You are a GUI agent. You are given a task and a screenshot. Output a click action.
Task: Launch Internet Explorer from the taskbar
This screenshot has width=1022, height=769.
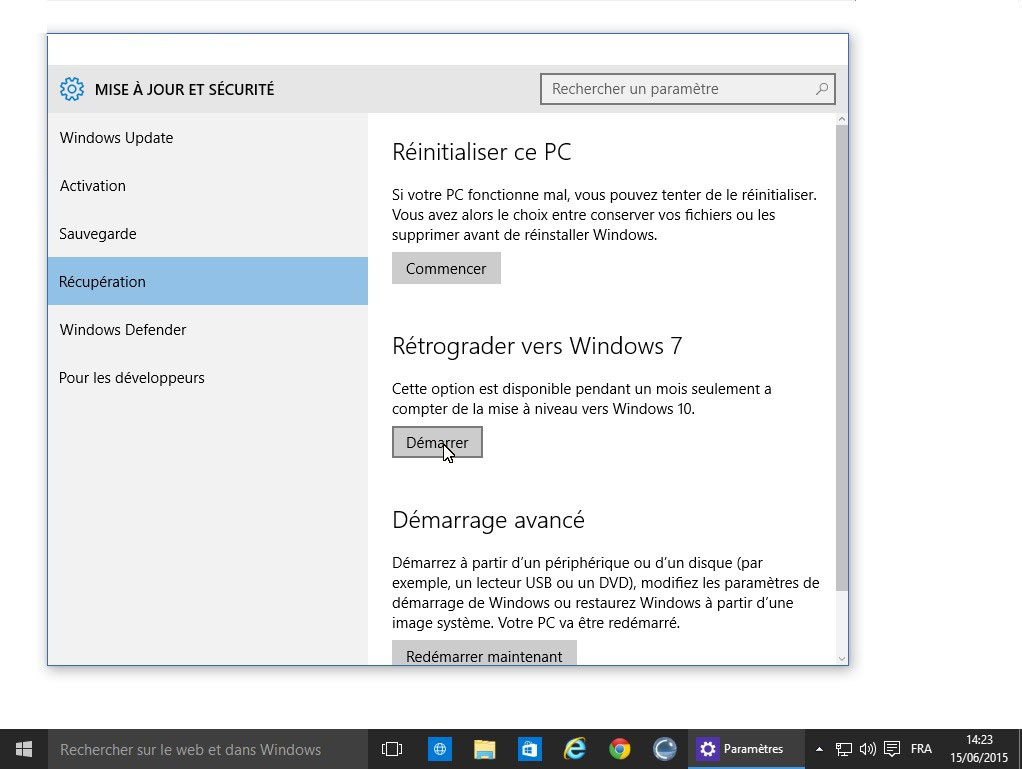point(574,749)
